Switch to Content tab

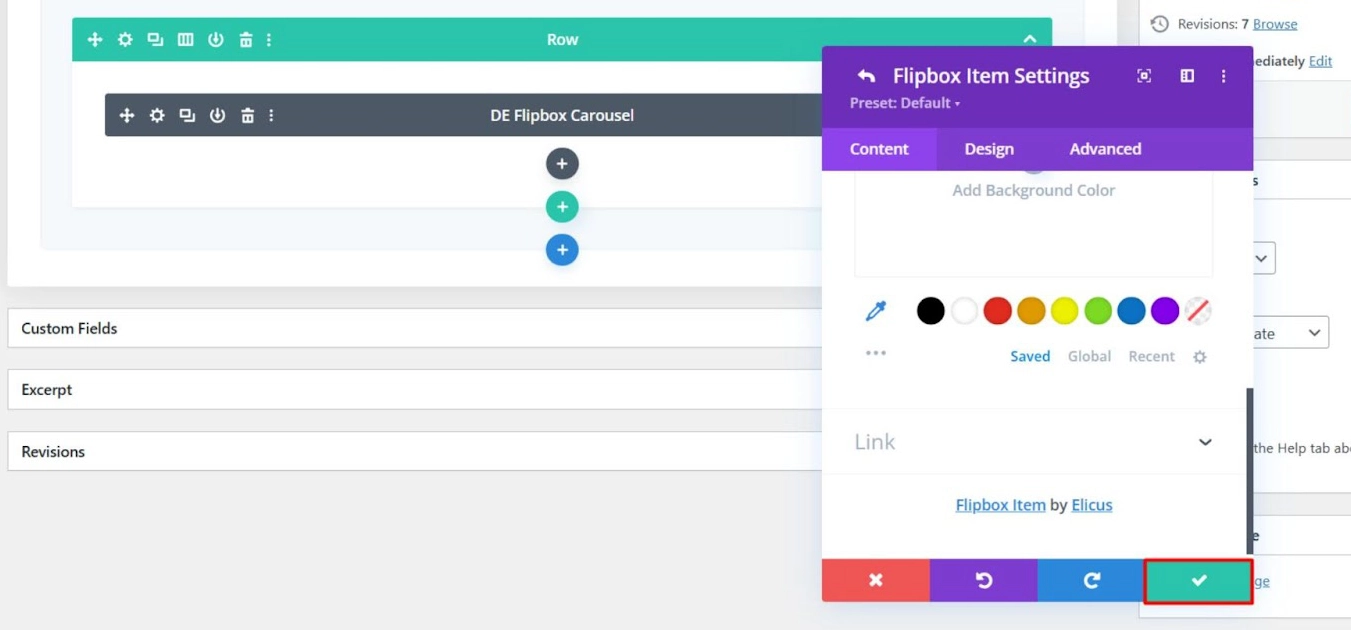point(879,149)
